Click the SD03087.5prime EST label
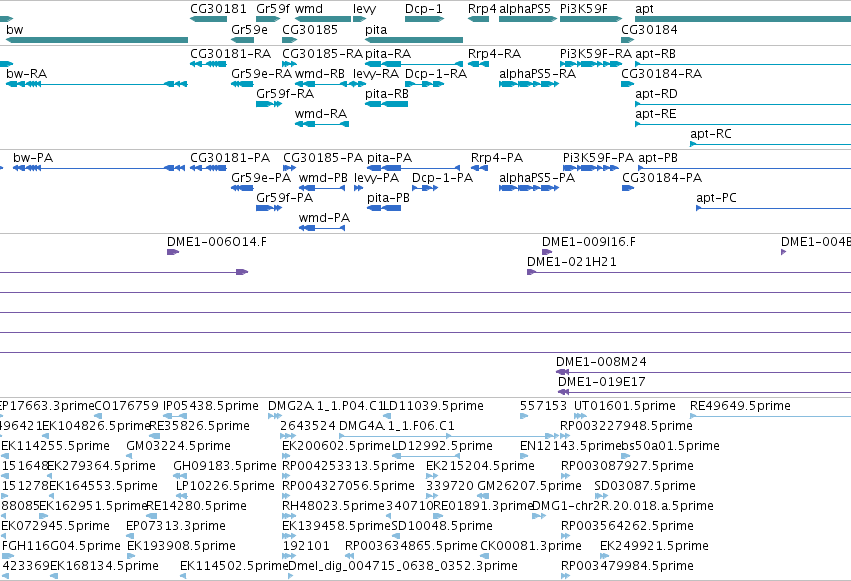The width and height of the screenshot is (851, 581). 645,486
